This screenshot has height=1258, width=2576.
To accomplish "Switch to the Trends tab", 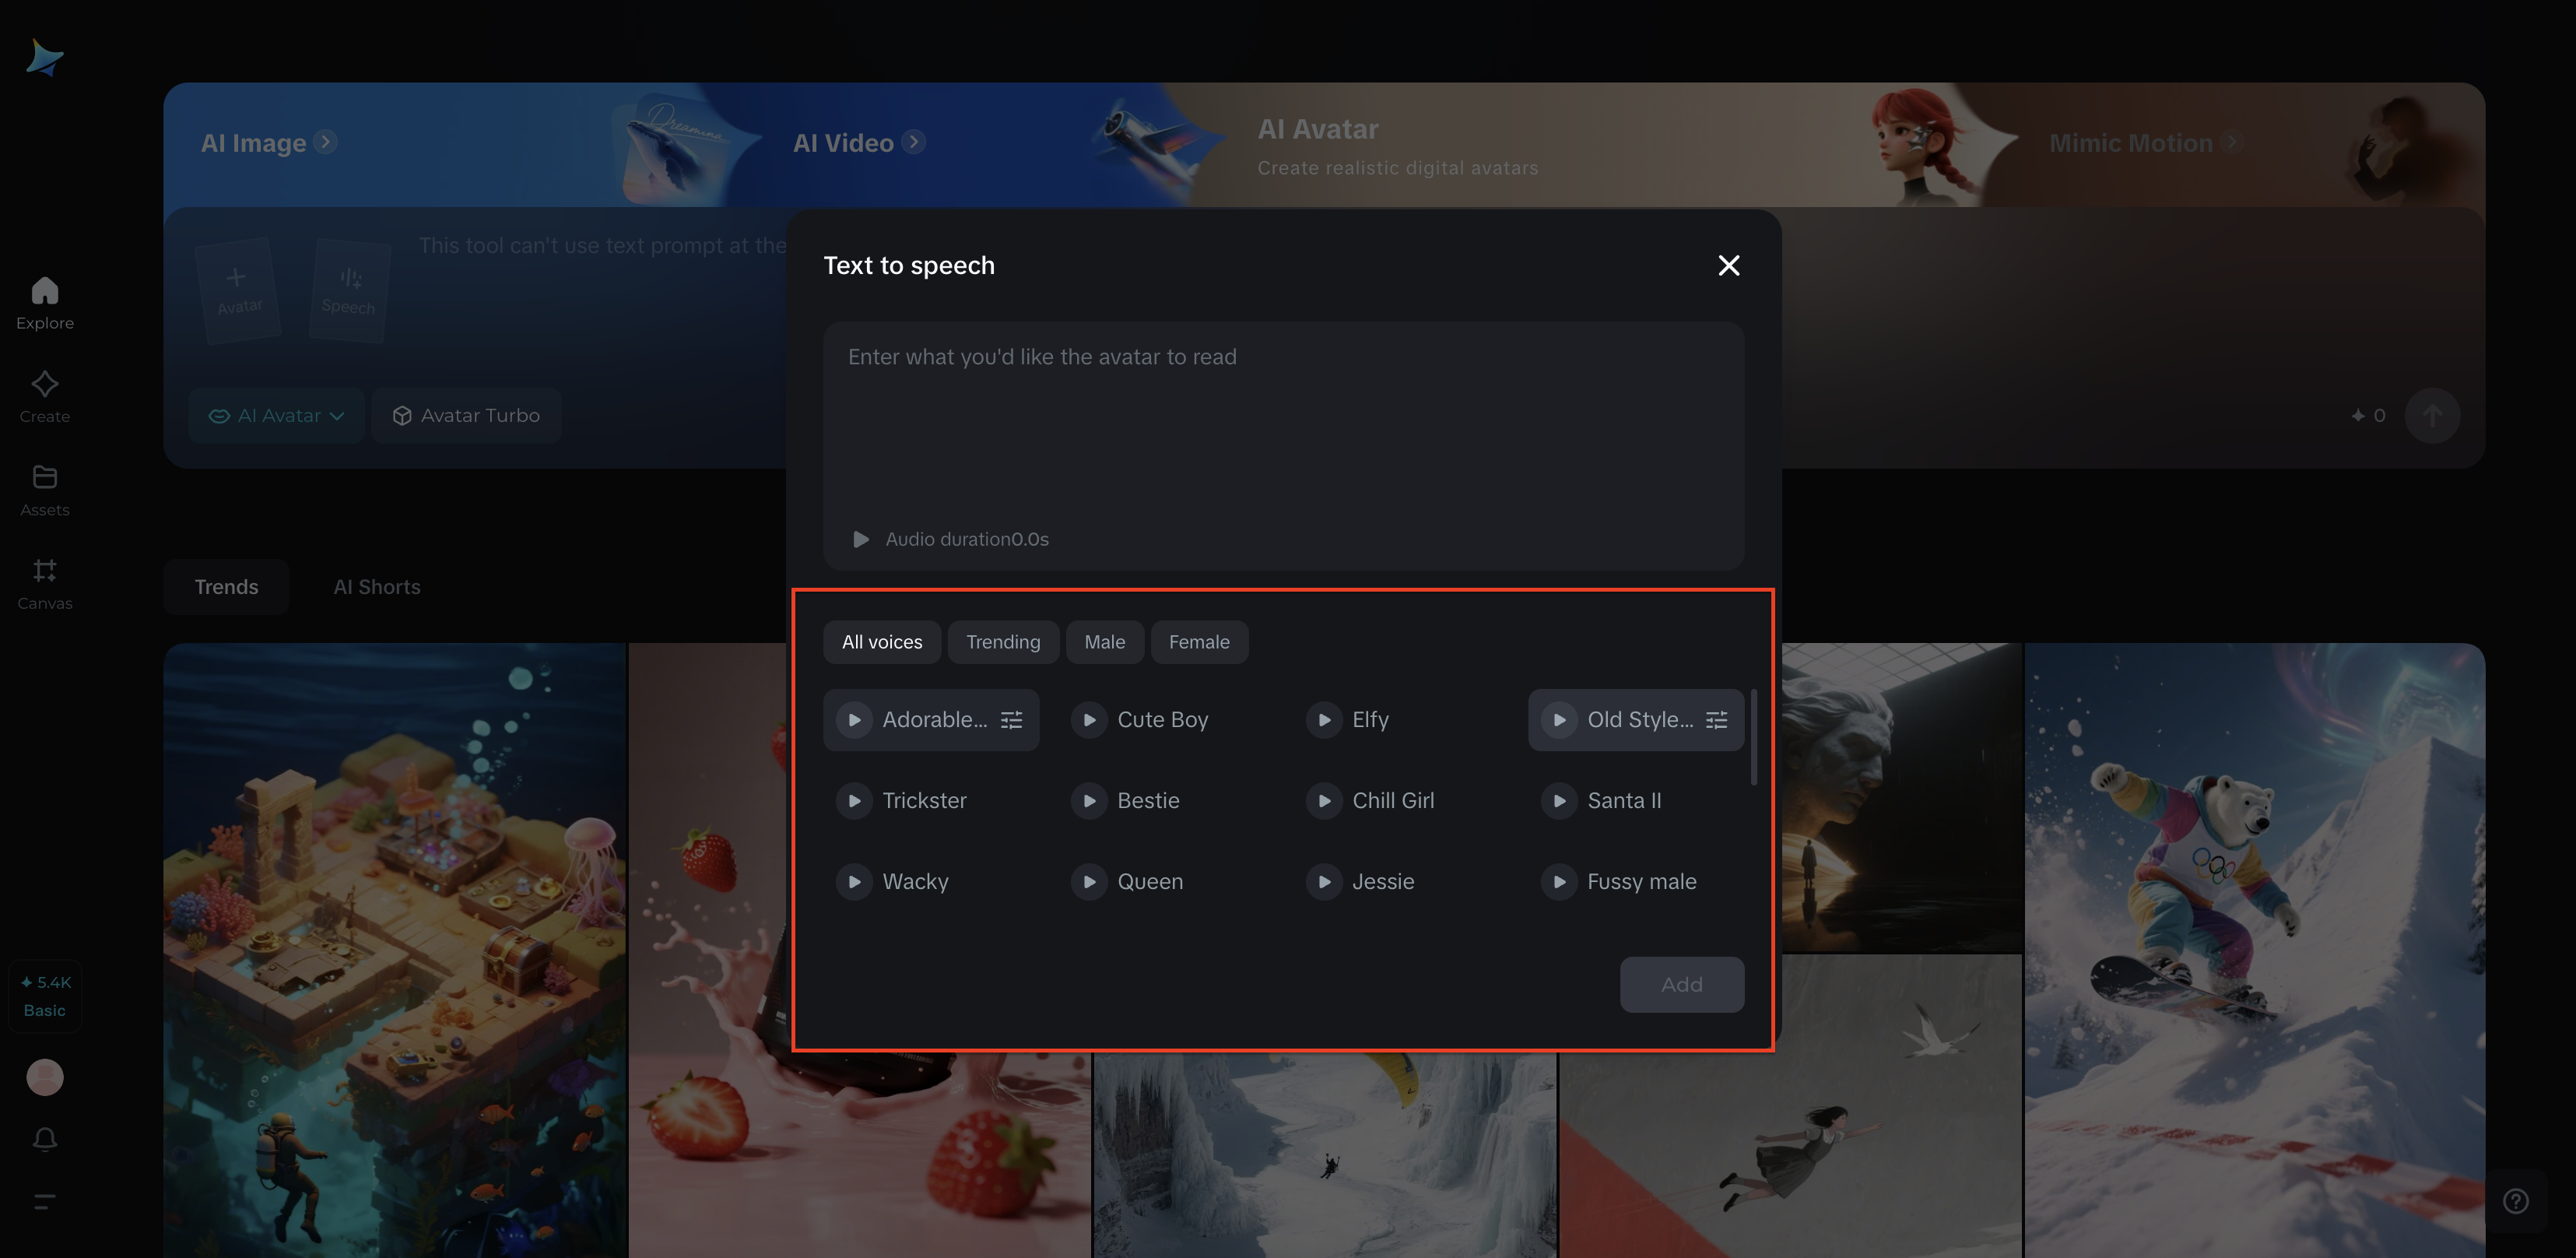I will pos(226,586).
